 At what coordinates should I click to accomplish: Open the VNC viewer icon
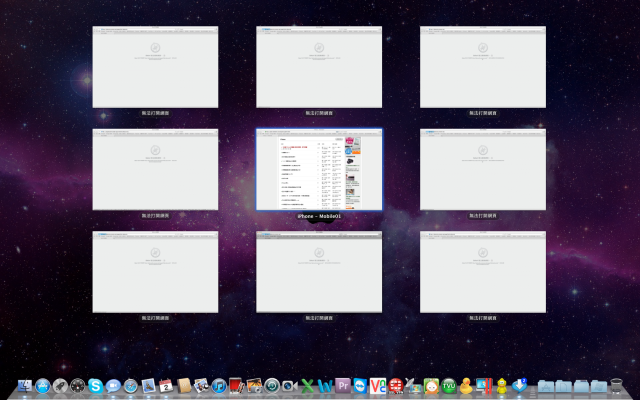(x=378, y=385)
